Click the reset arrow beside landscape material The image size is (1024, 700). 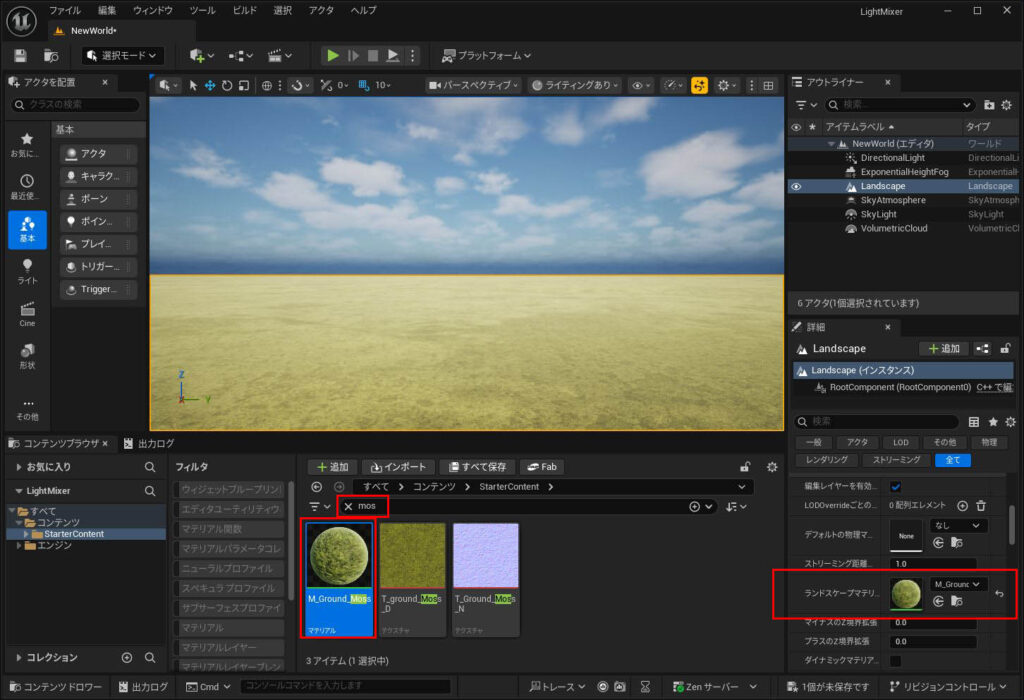click(x=999, y=594)
